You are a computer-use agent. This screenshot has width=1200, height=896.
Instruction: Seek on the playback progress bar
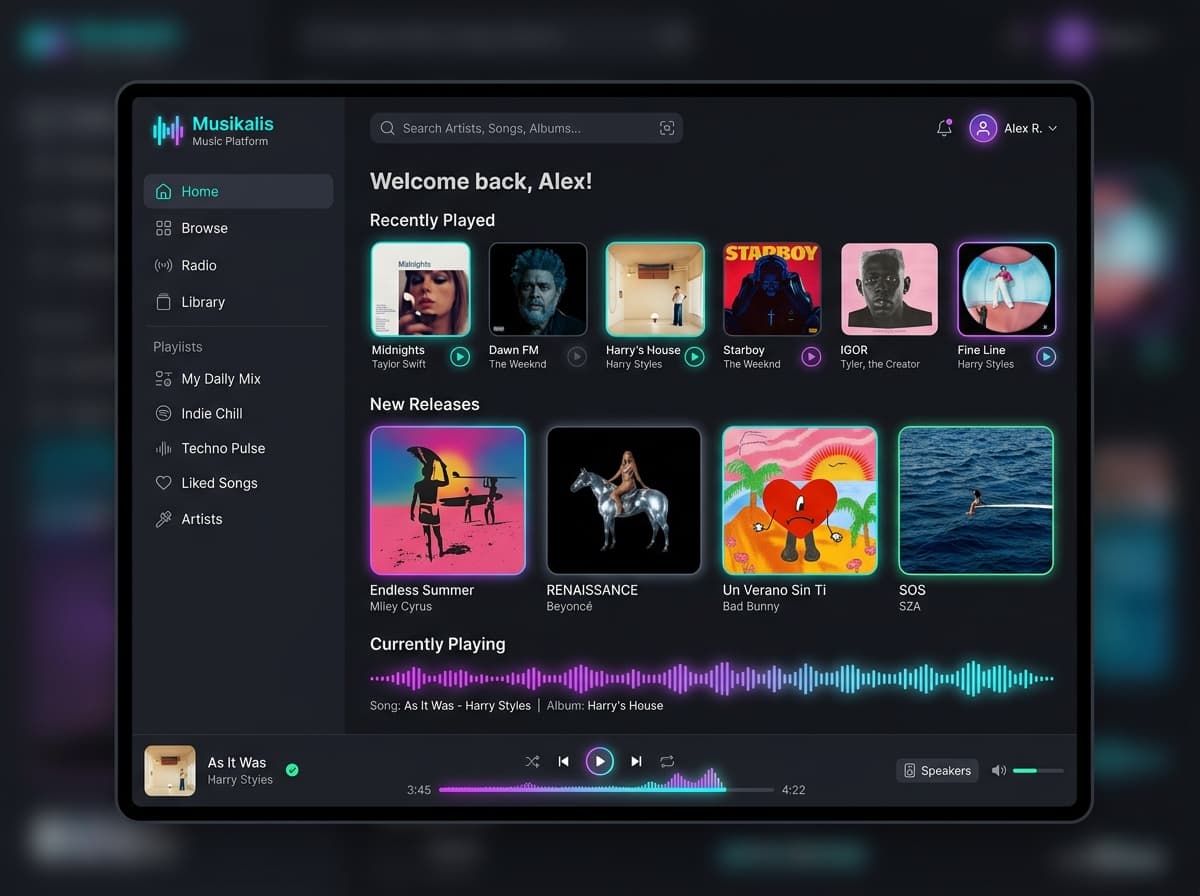tap(606, 790)
